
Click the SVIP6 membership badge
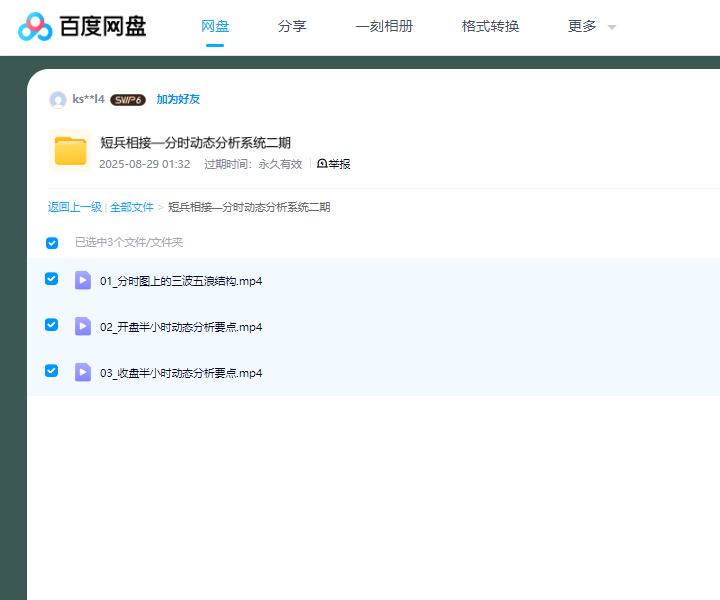[128, 100]
